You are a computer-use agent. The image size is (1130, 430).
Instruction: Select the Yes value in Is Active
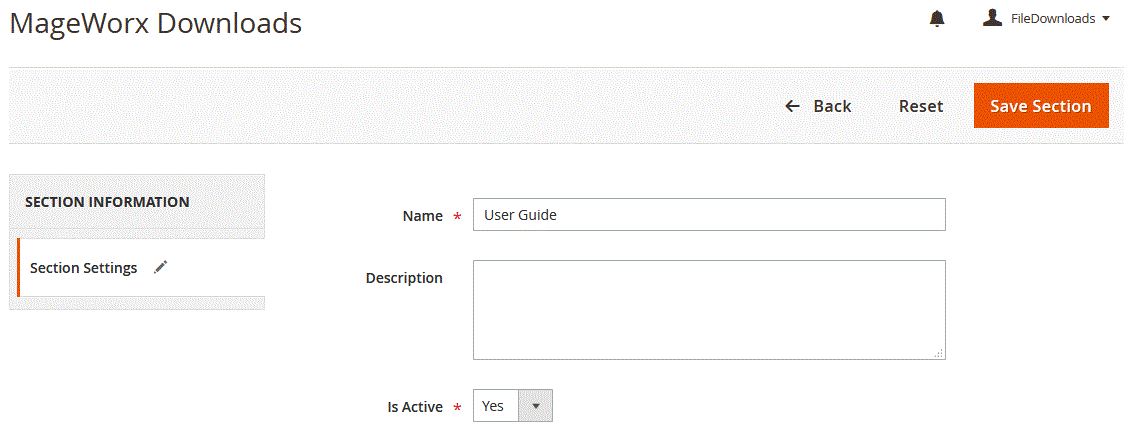493,406
